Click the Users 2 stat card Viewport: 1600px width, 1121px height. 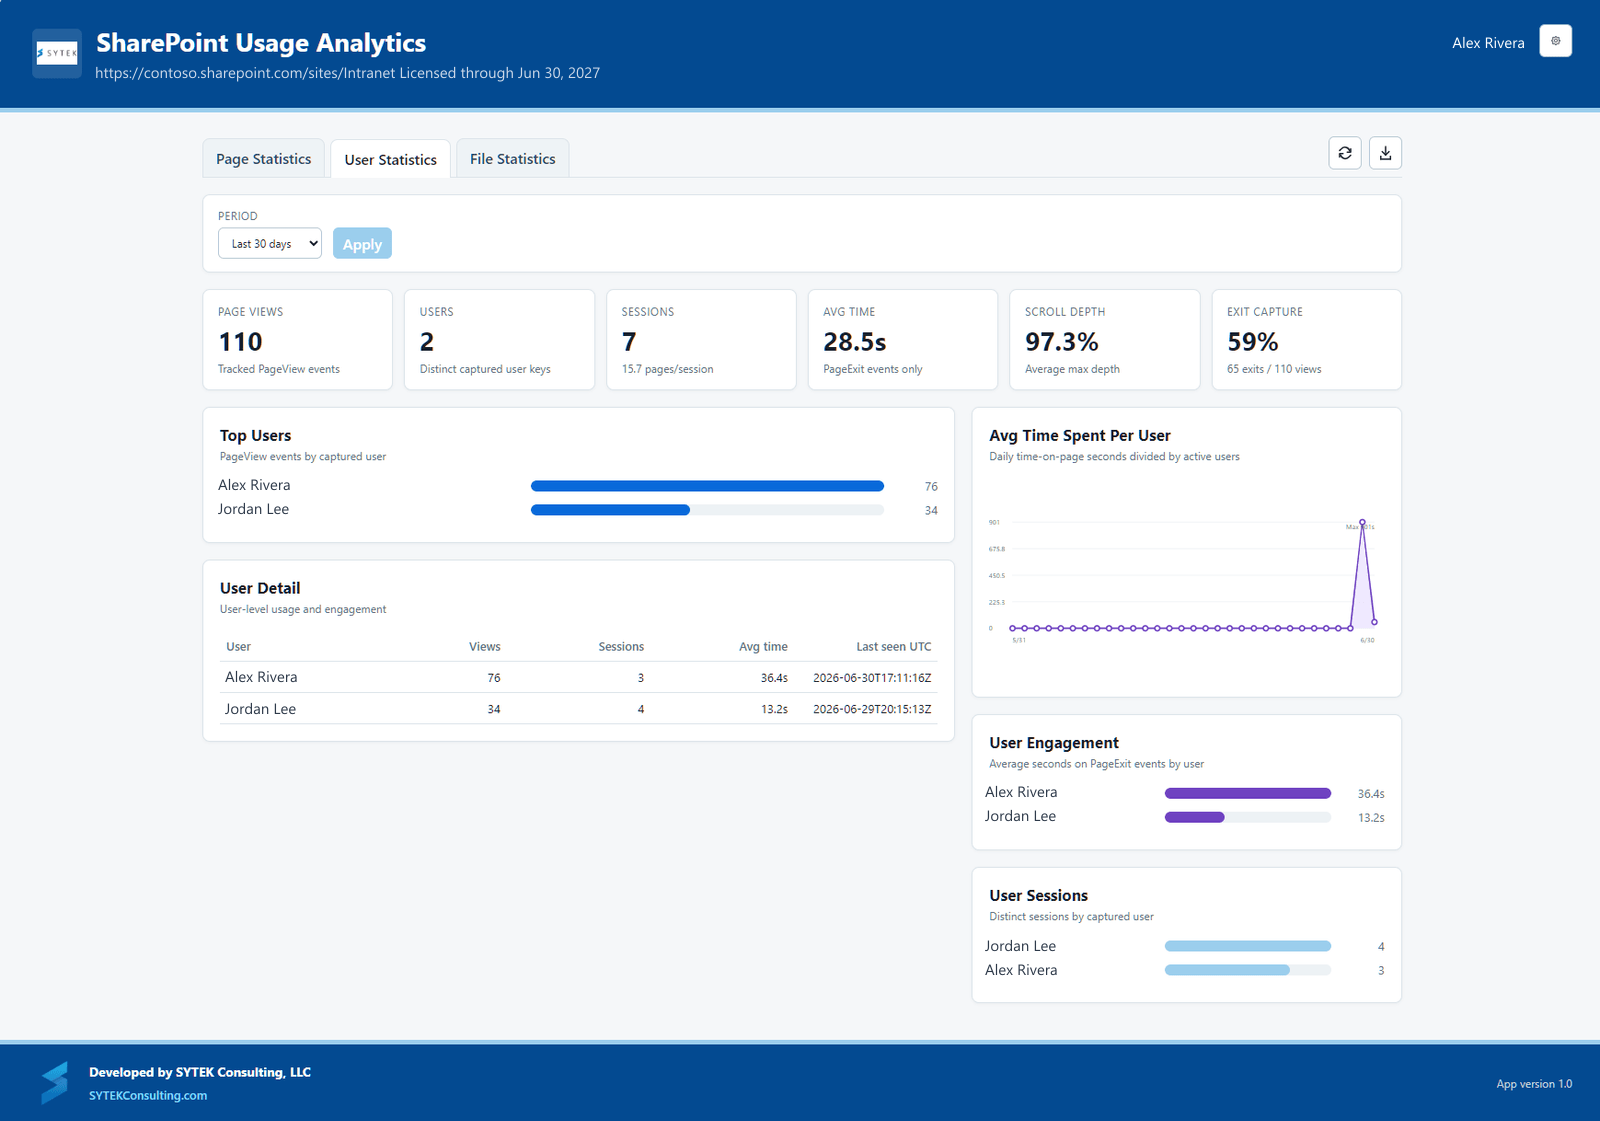coord(499,340)
